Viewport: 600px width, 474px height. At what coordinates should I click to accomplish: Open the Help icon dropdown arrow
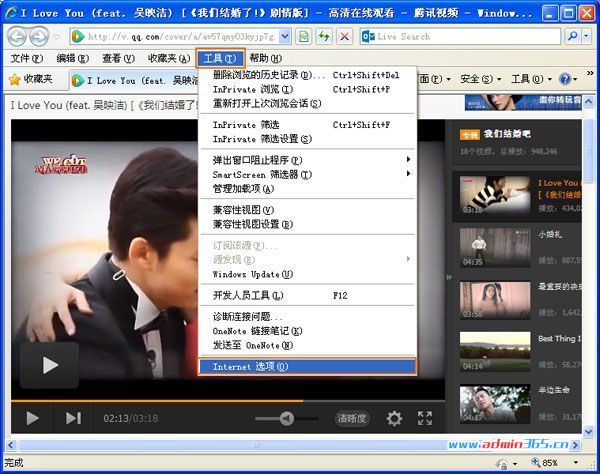[576, 79]
